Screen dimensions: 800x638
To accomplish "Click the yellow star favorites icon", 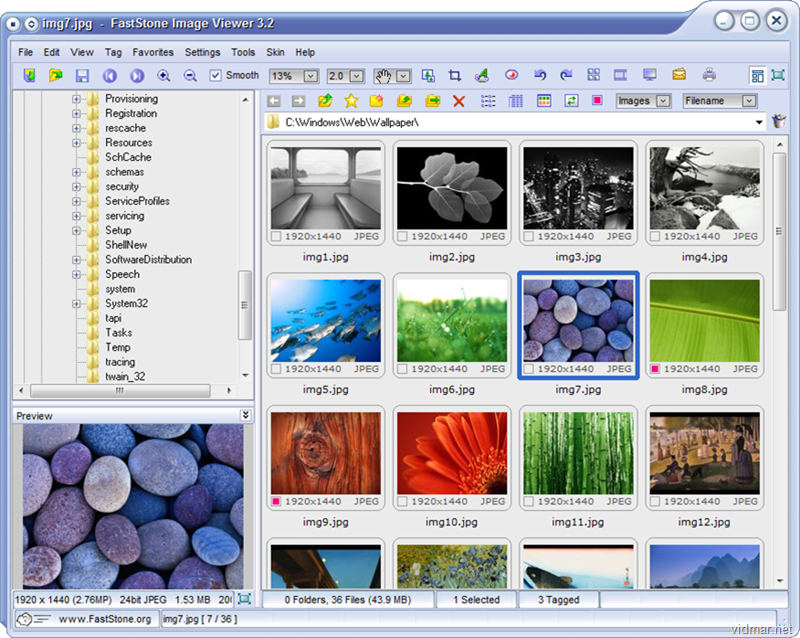I will (x=351, y=101).
